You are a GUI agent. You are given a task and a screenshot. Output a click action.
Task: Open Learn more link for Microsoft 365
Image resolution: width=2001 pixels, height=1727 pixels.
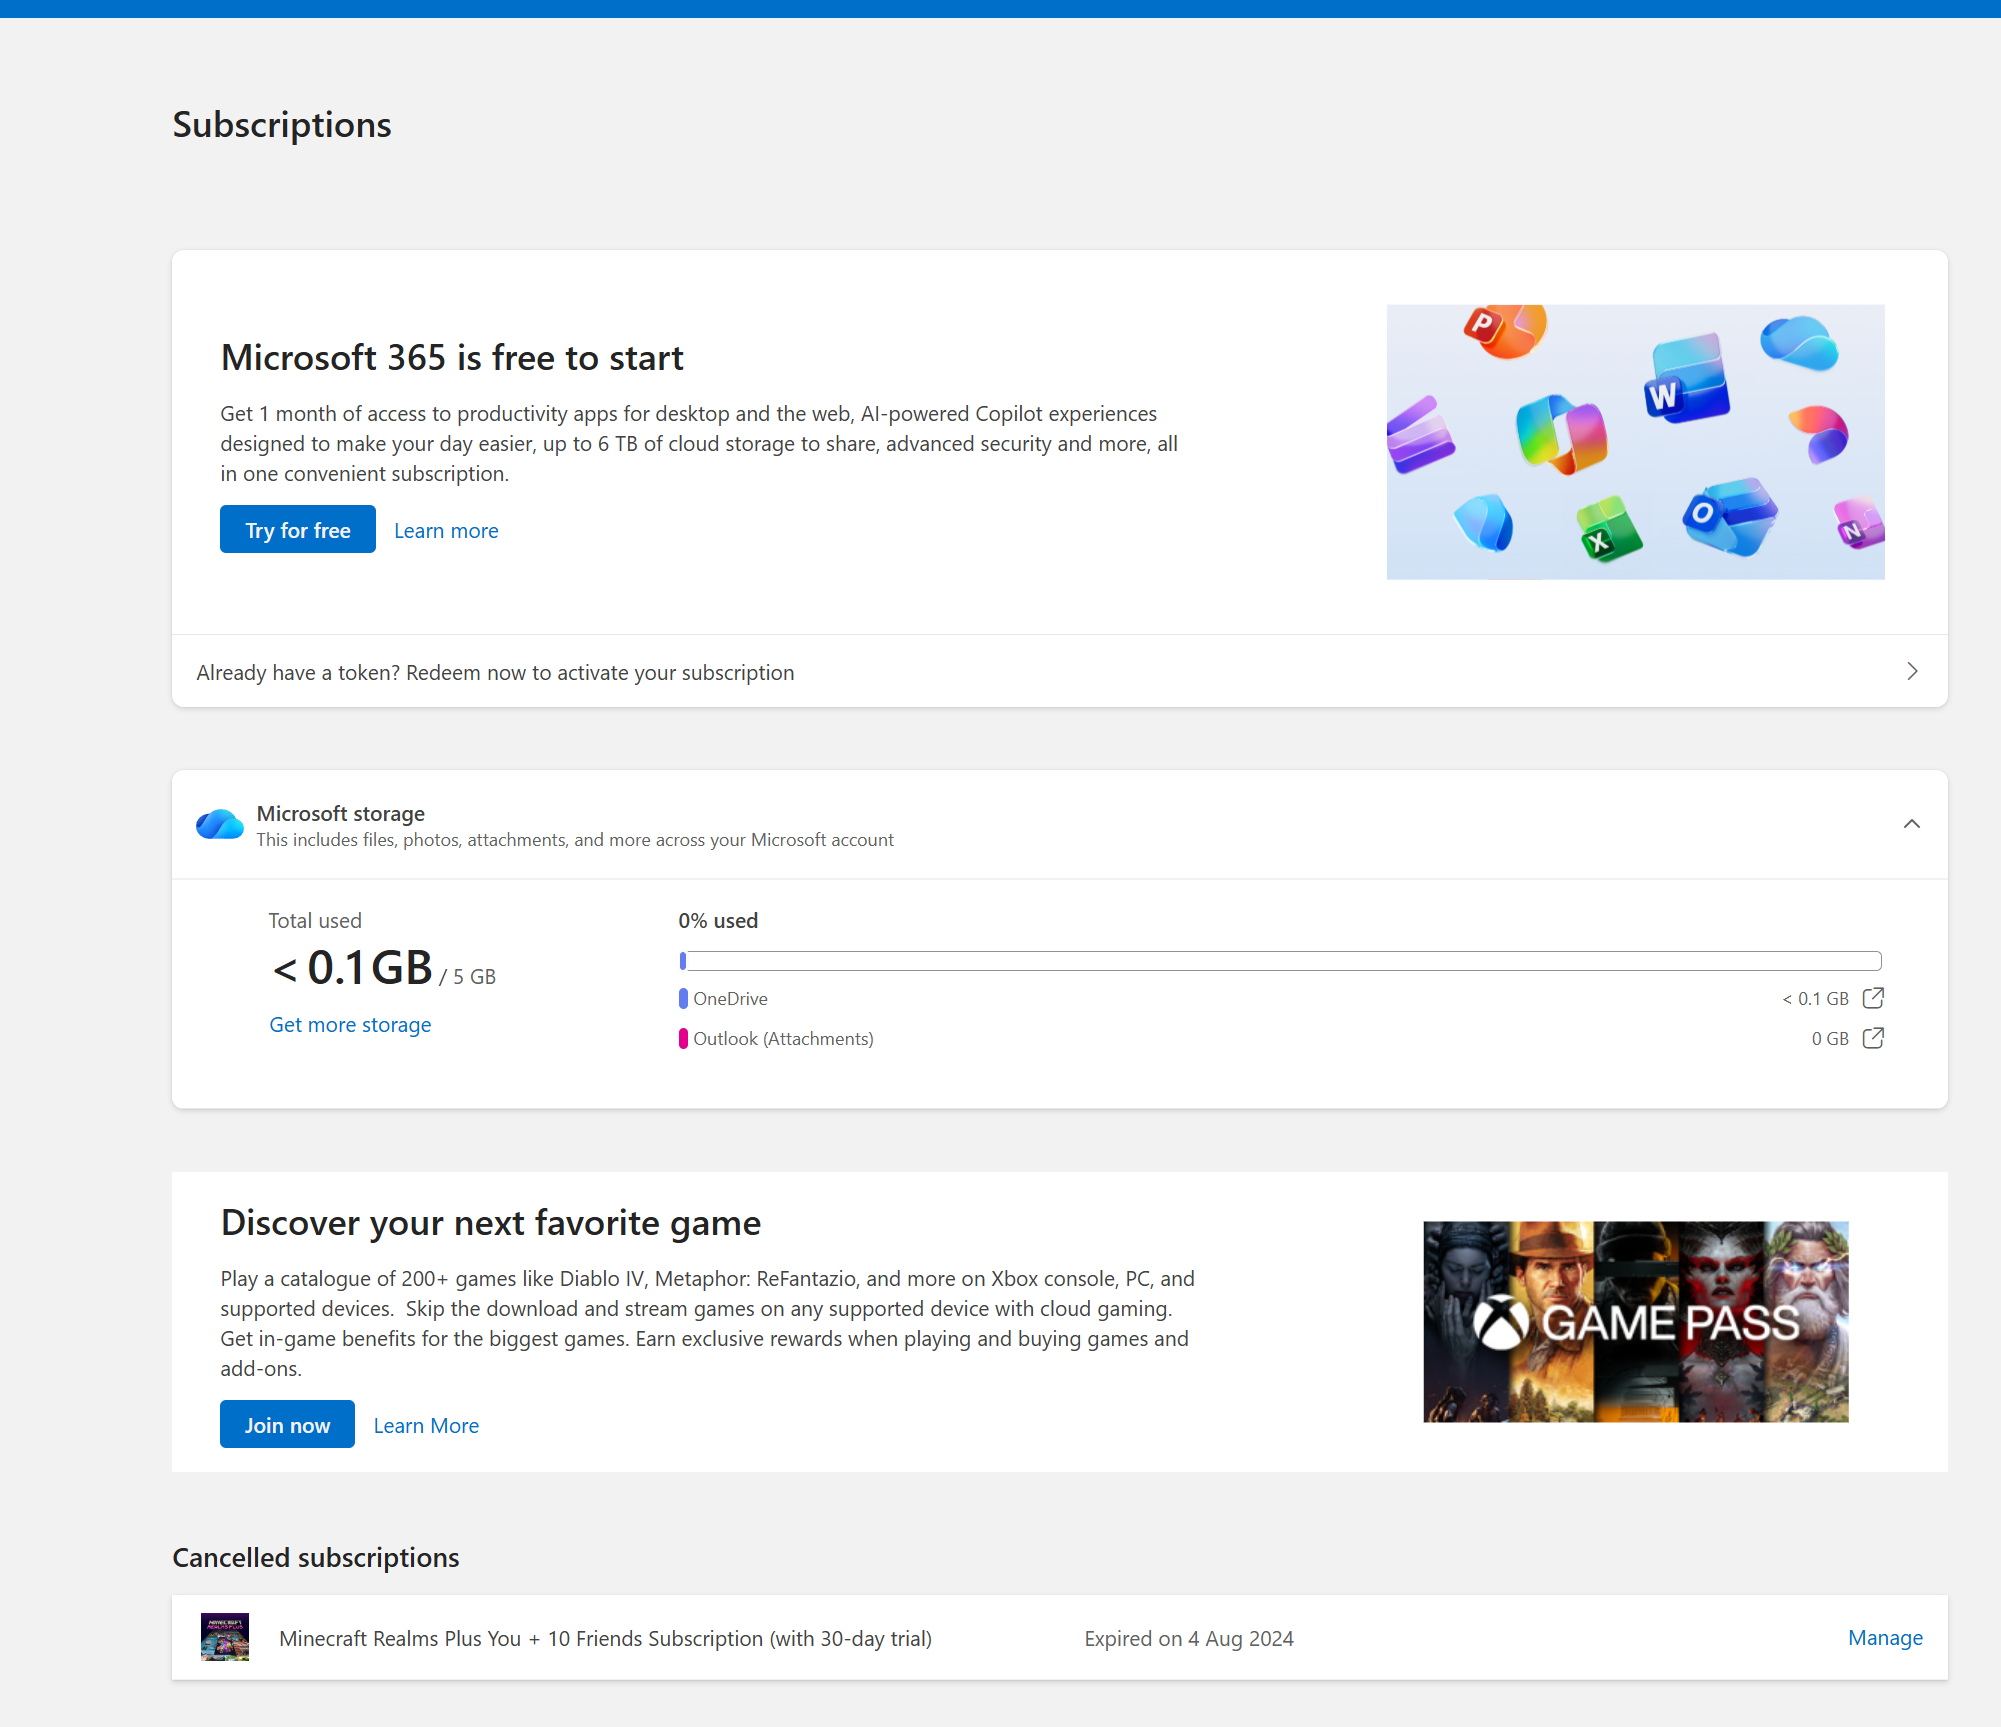446,531
